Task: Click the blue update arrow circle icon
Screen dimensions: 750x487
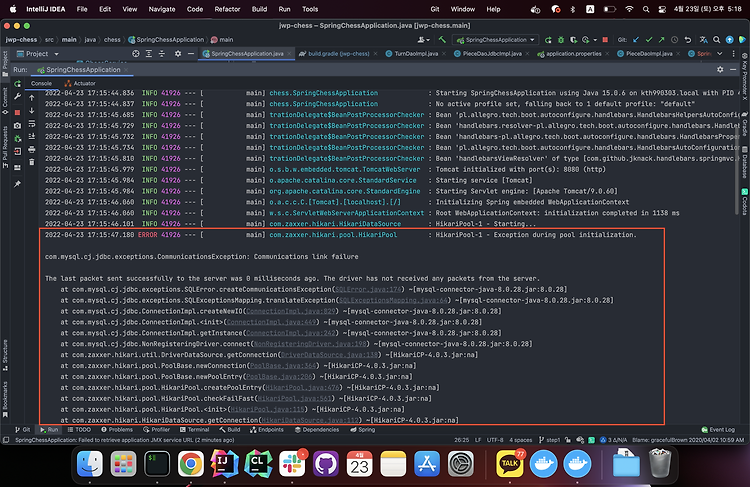Action: coord(729,40)
